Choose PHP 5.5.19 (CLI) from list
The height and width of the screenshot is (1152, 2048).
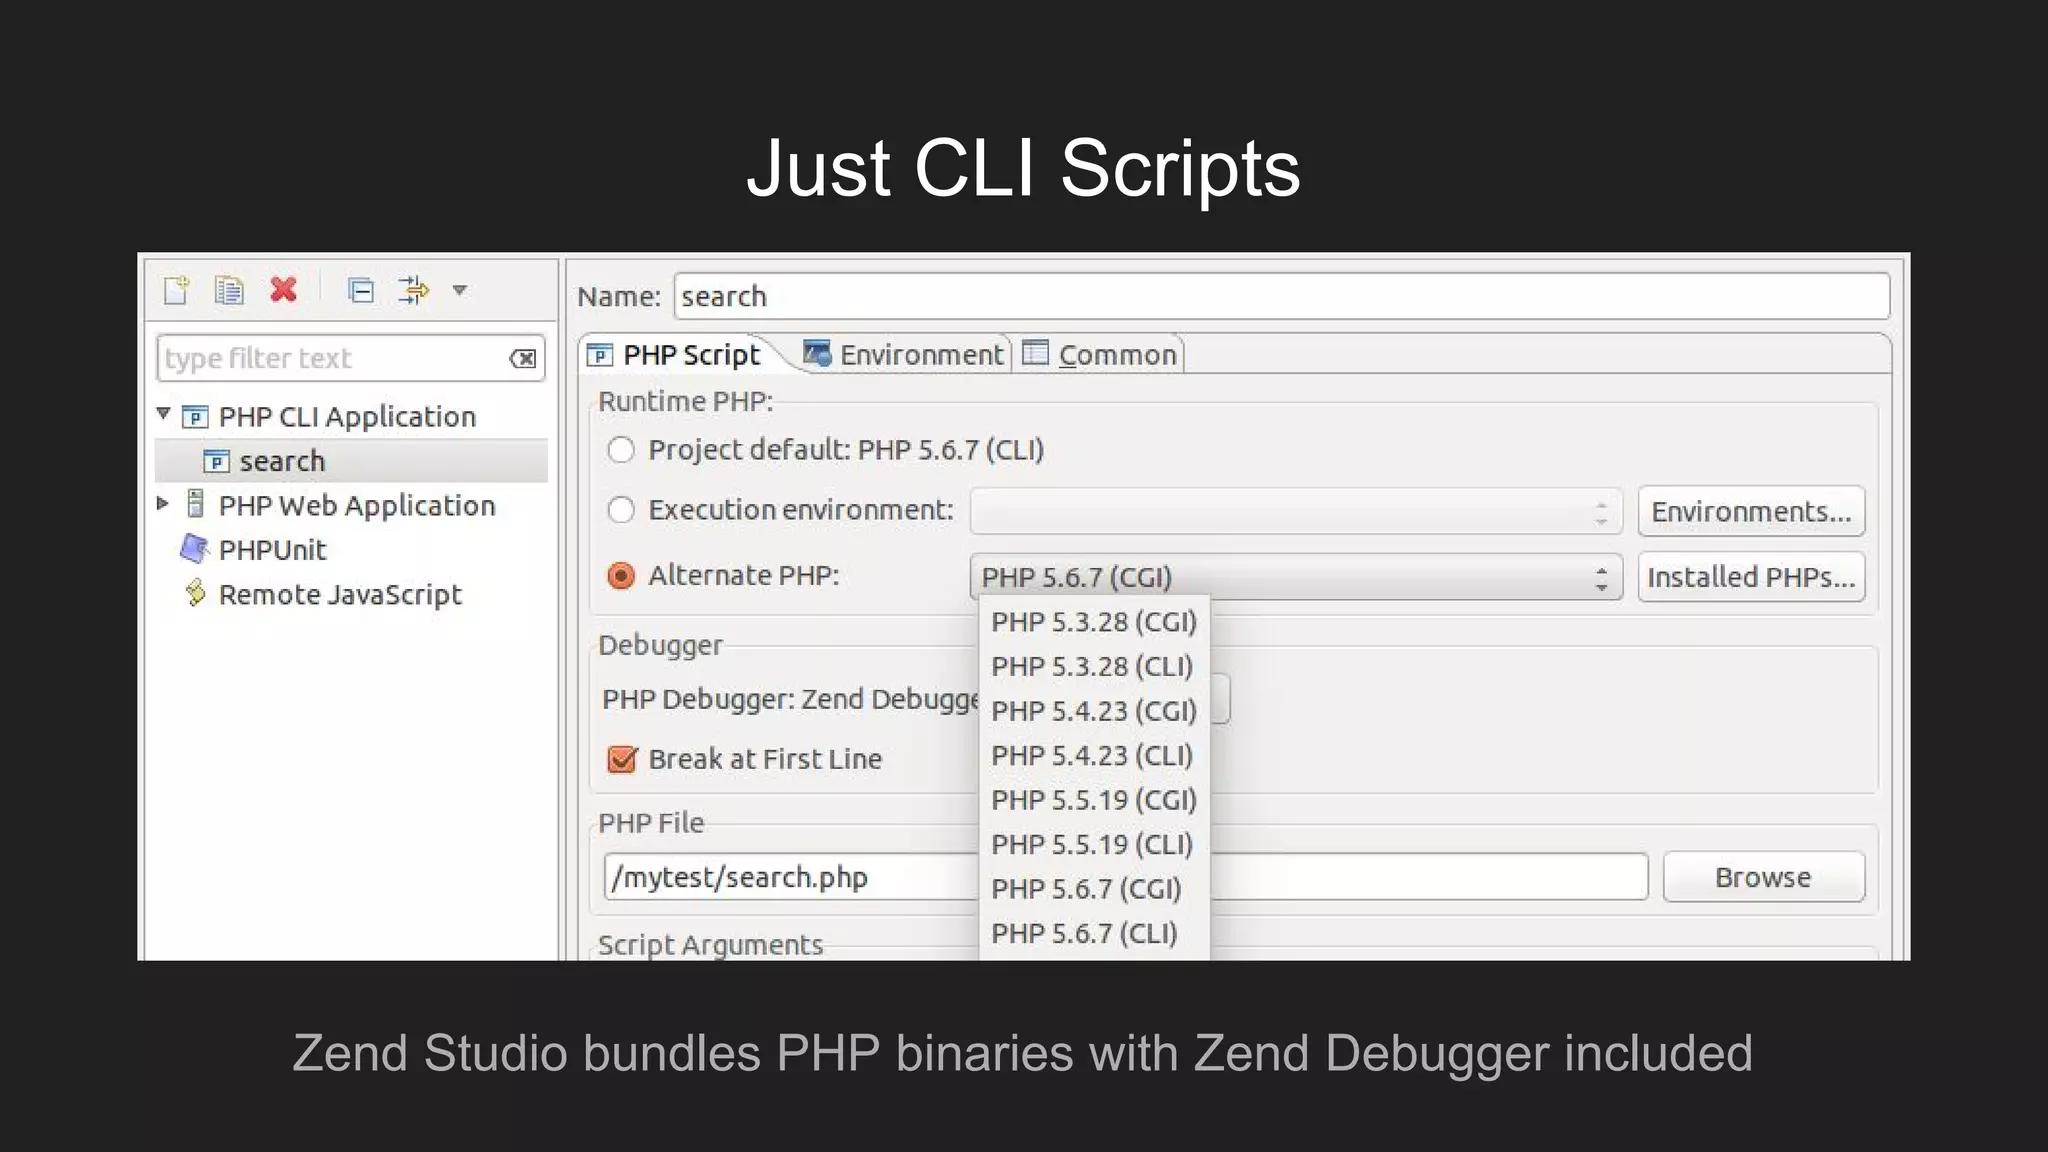click(x=1094, y=845)
